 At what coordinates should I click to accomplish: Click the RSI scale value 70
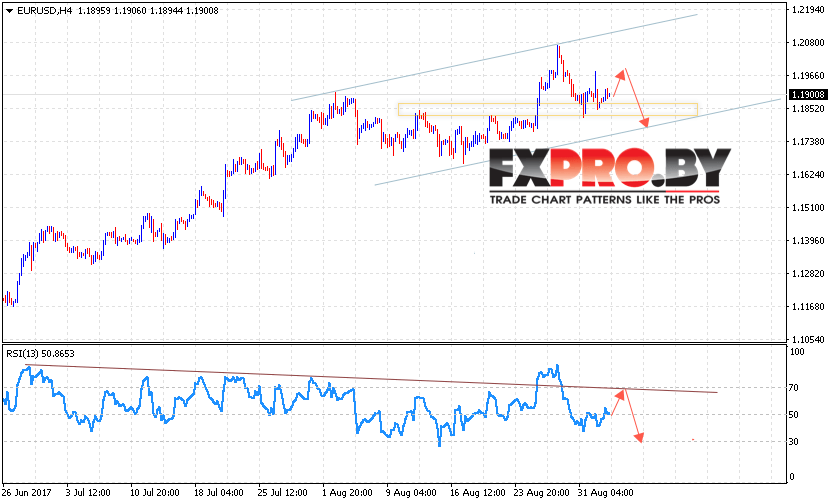pos(793,388)
